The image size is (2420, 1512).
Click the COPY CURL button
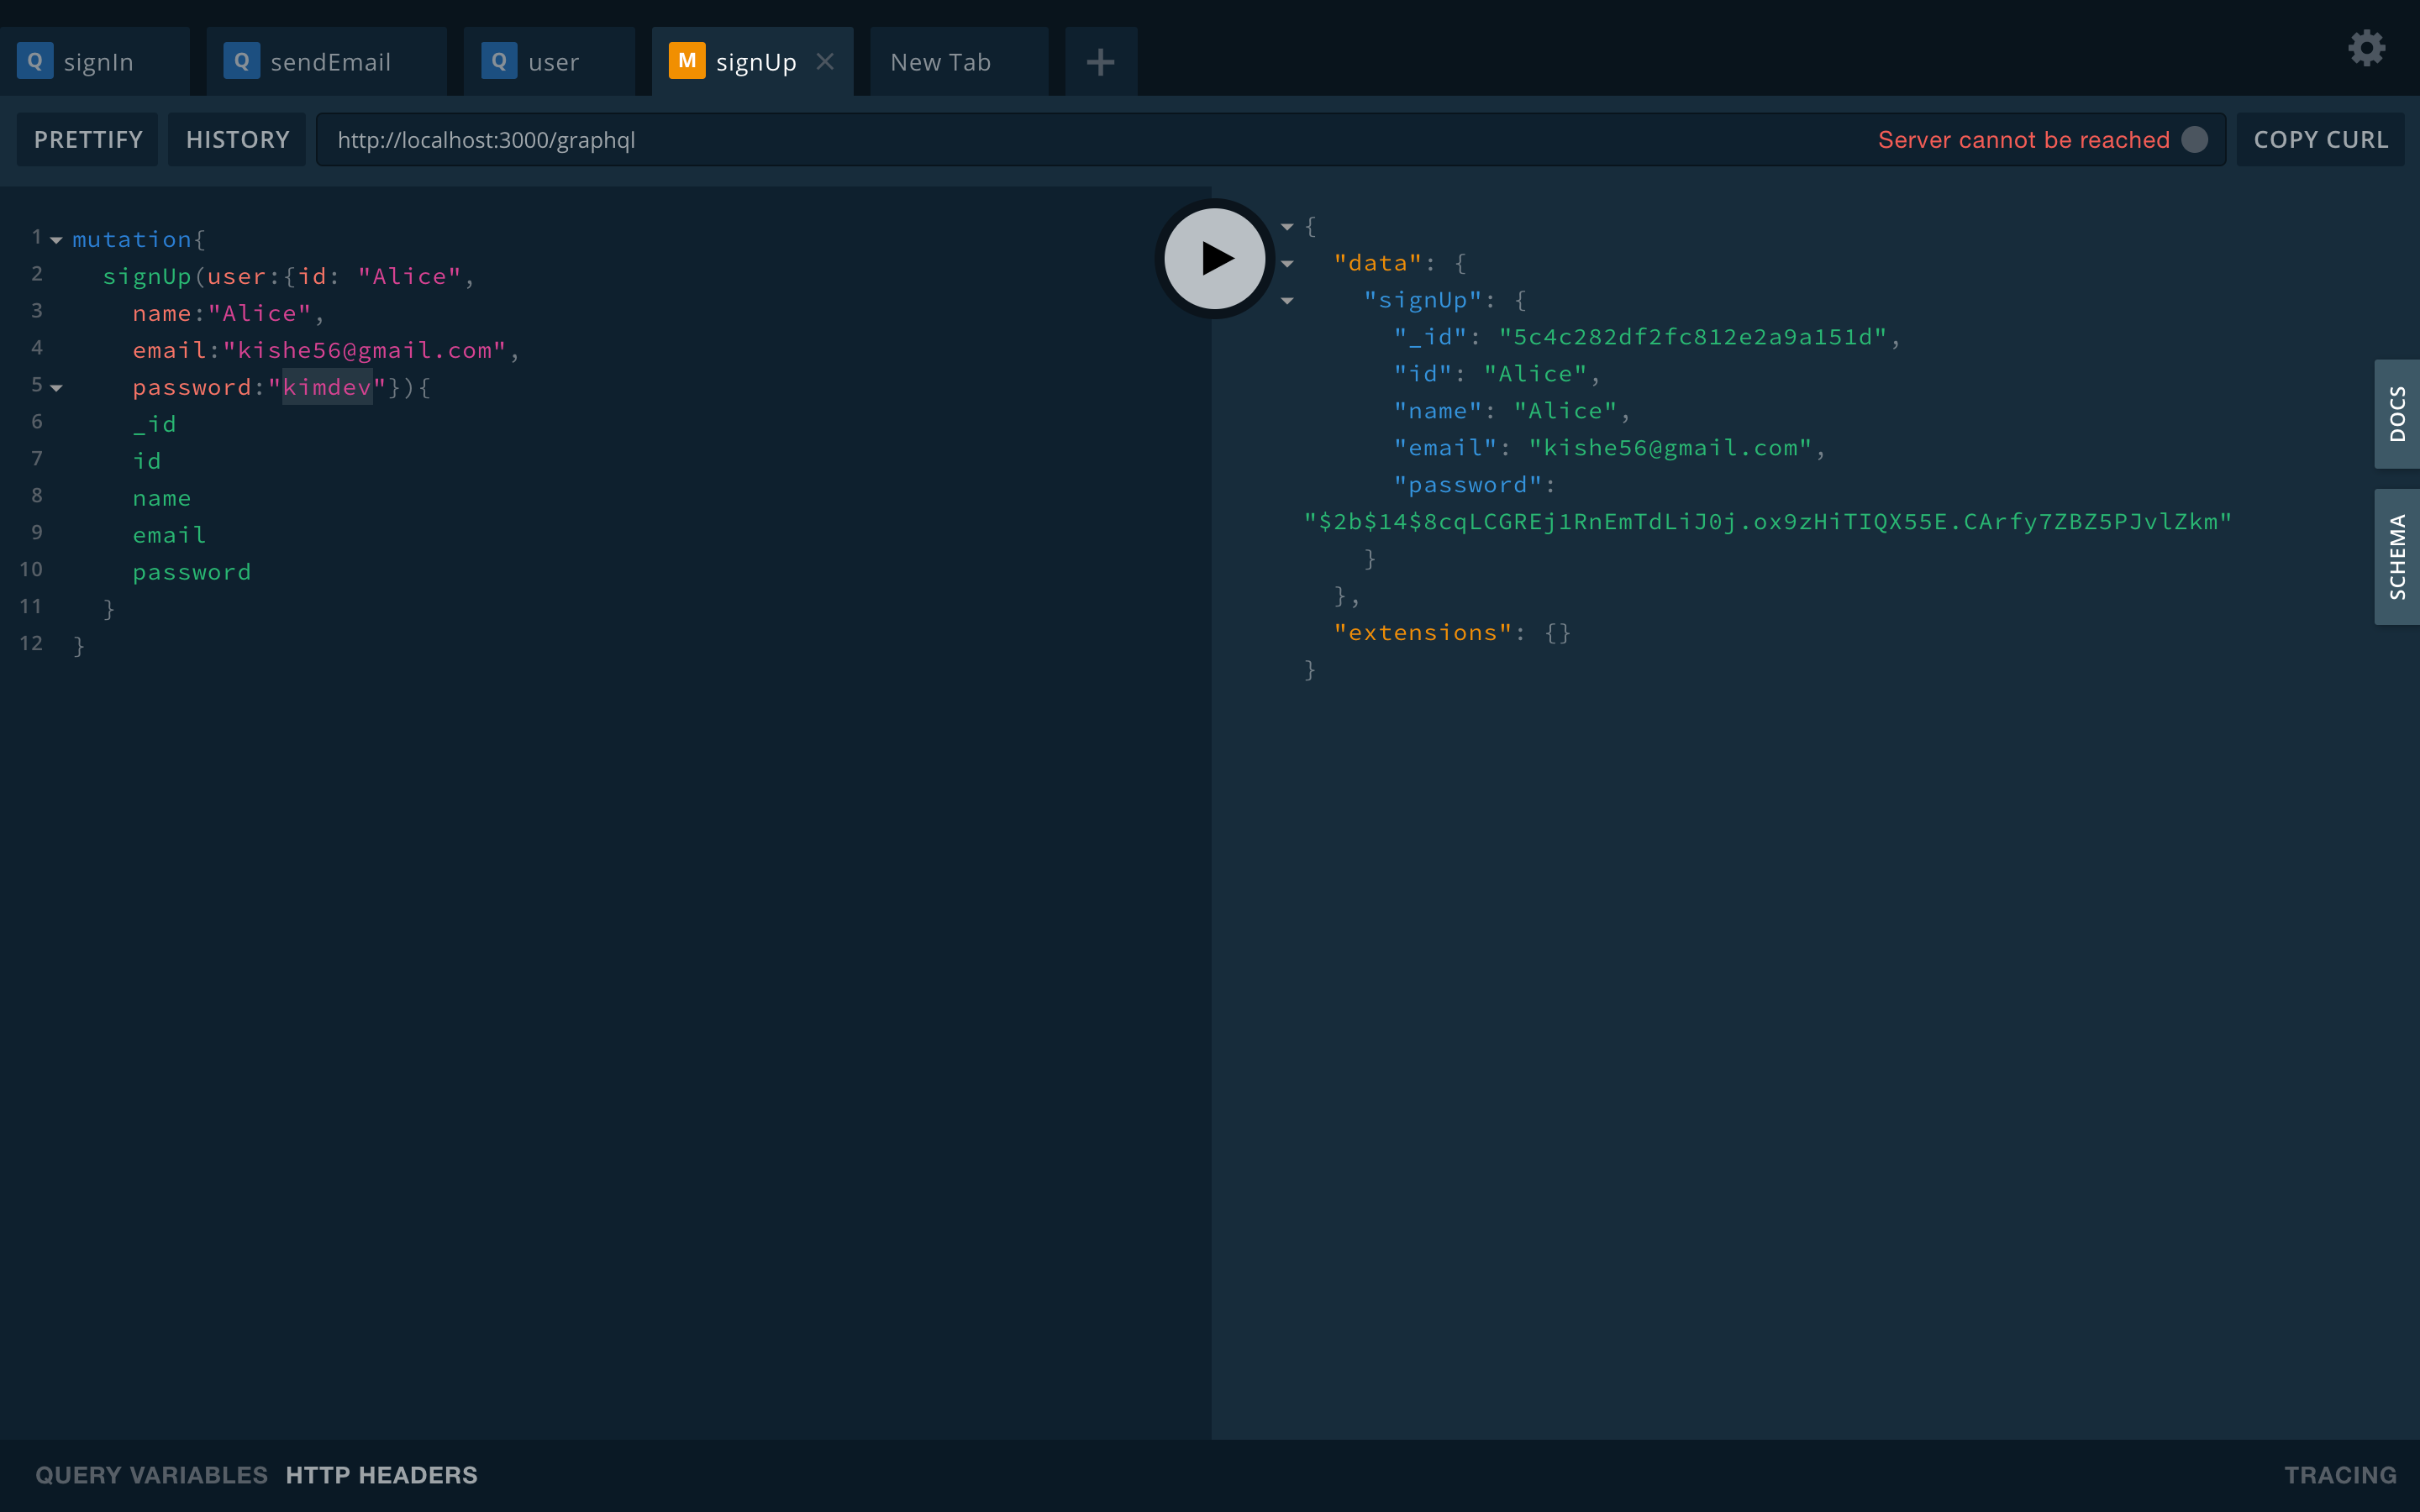pos(2320,139)
